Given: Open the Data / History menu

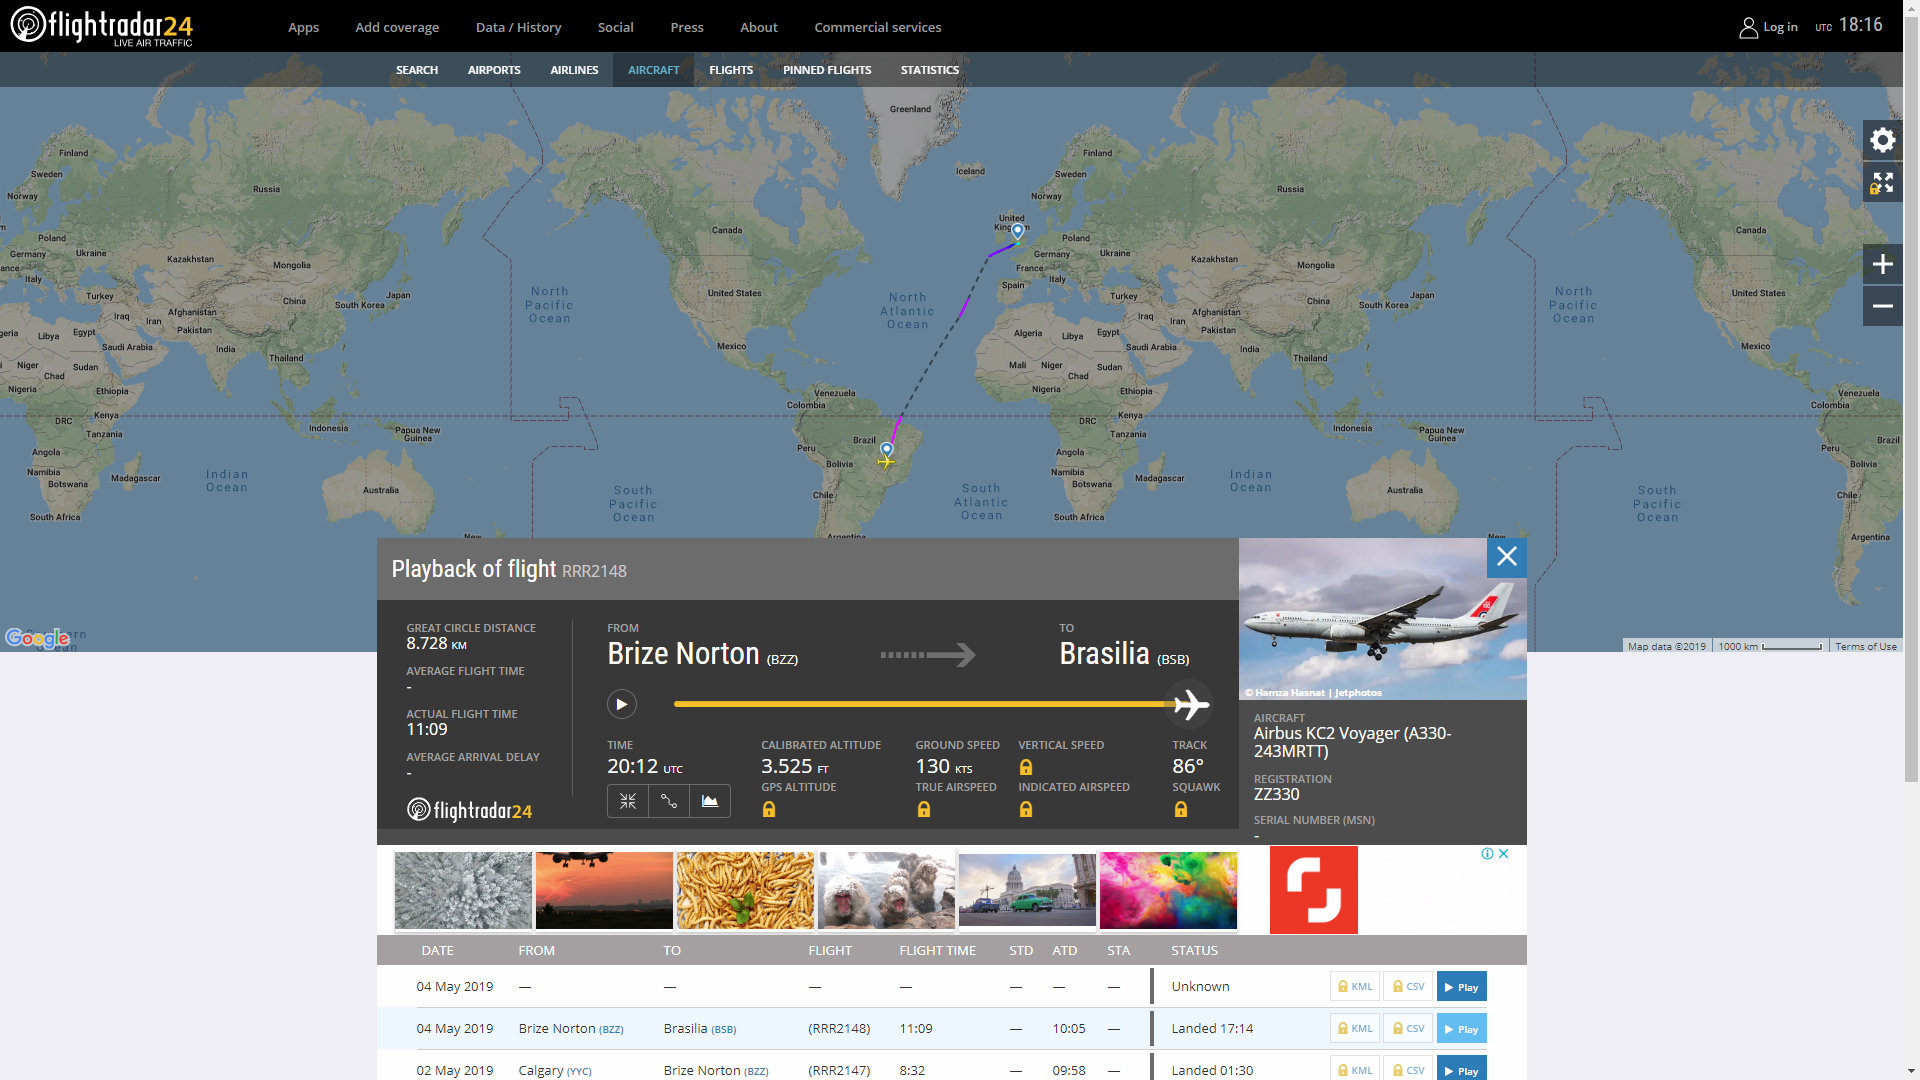Looking at the screenshot, I should 518,27.
